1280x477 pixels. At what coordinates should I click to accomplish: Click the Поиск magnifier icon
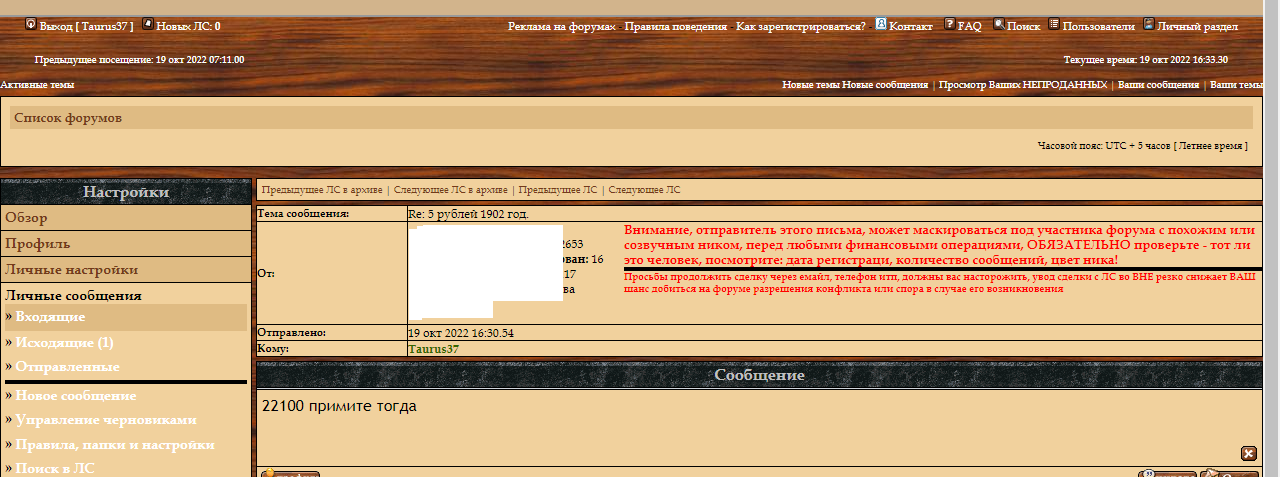tap(999, 24)
